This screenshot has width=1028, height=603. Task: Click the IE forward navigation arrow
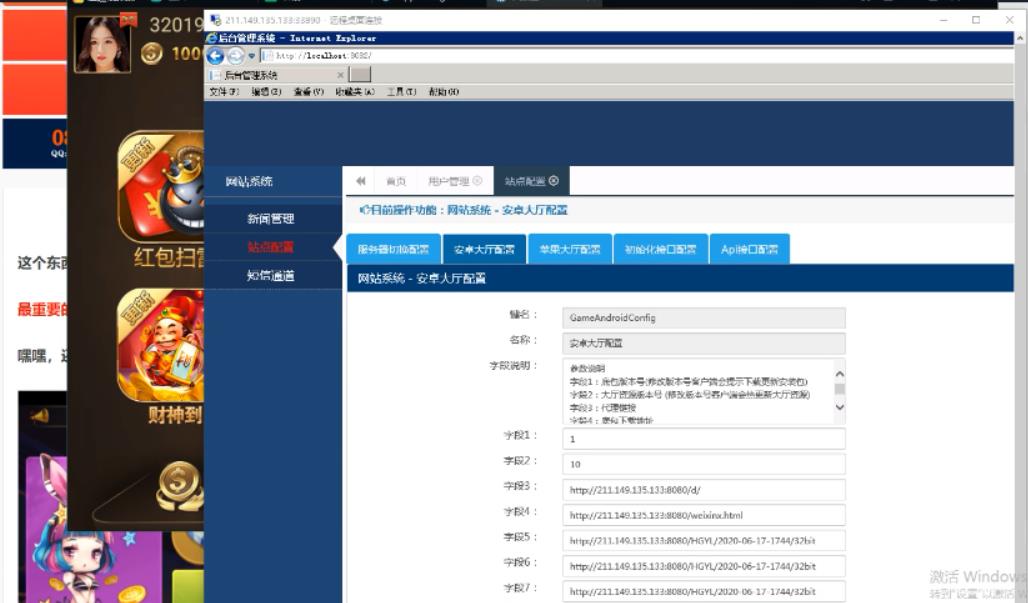click(x=235, y=56)
